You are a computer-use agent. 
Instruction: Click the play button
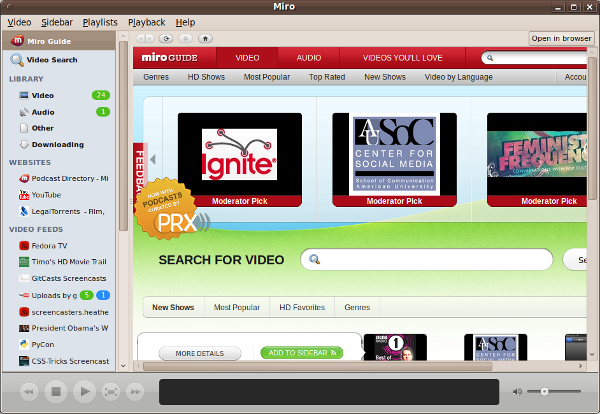(x=84, y=391)
